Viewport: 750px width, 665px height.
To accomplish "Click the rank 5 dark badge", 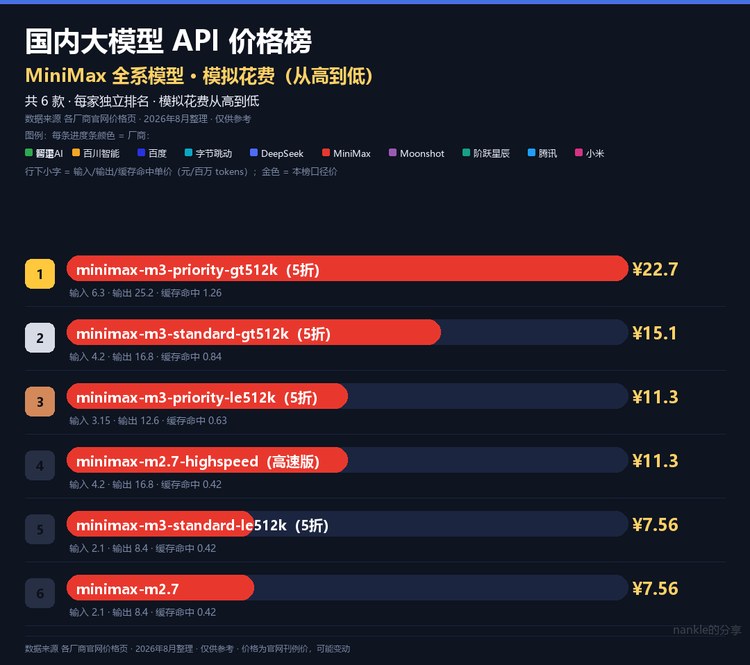I will 40,529.
